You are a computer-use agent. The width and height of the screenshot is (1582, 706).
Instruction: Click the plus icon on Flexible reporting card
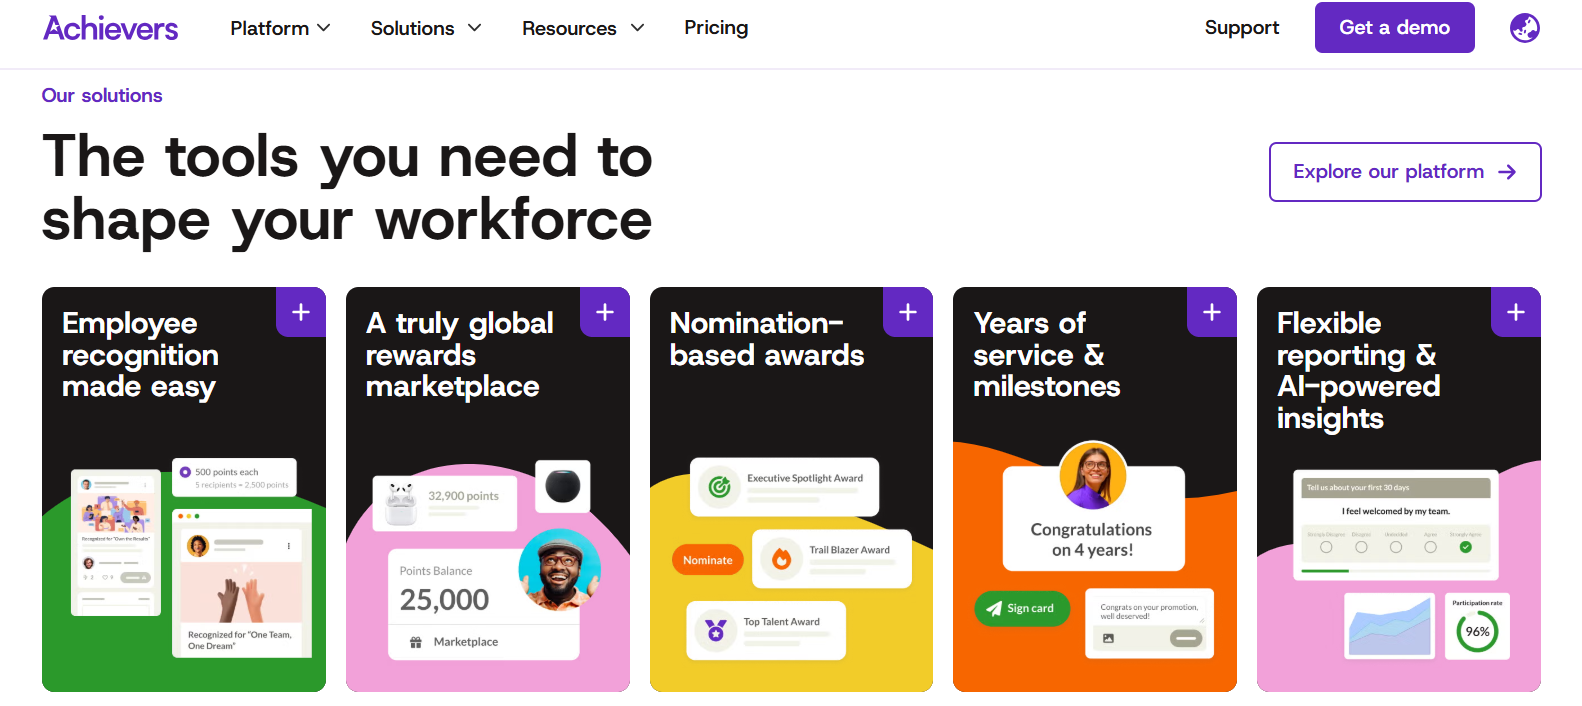(1515, 312)
